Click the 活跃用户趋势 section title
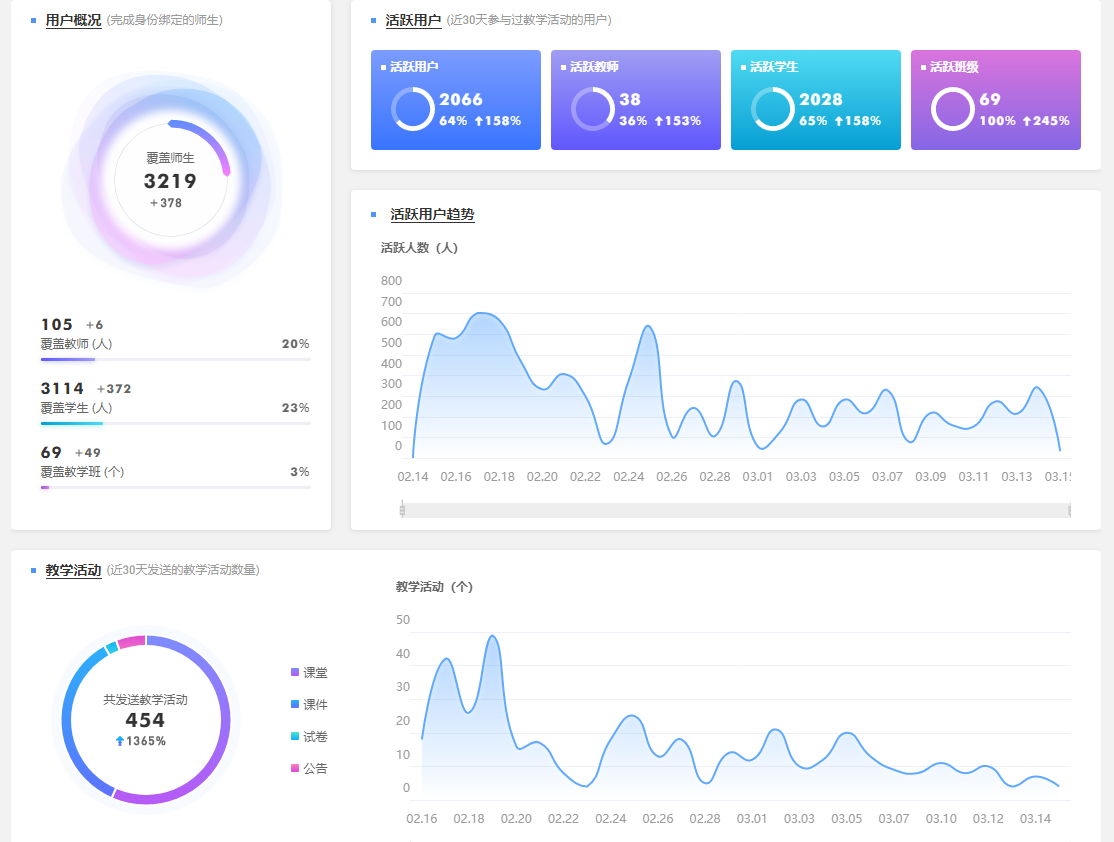Screen dimensions: 1114x842 (432, 215)
